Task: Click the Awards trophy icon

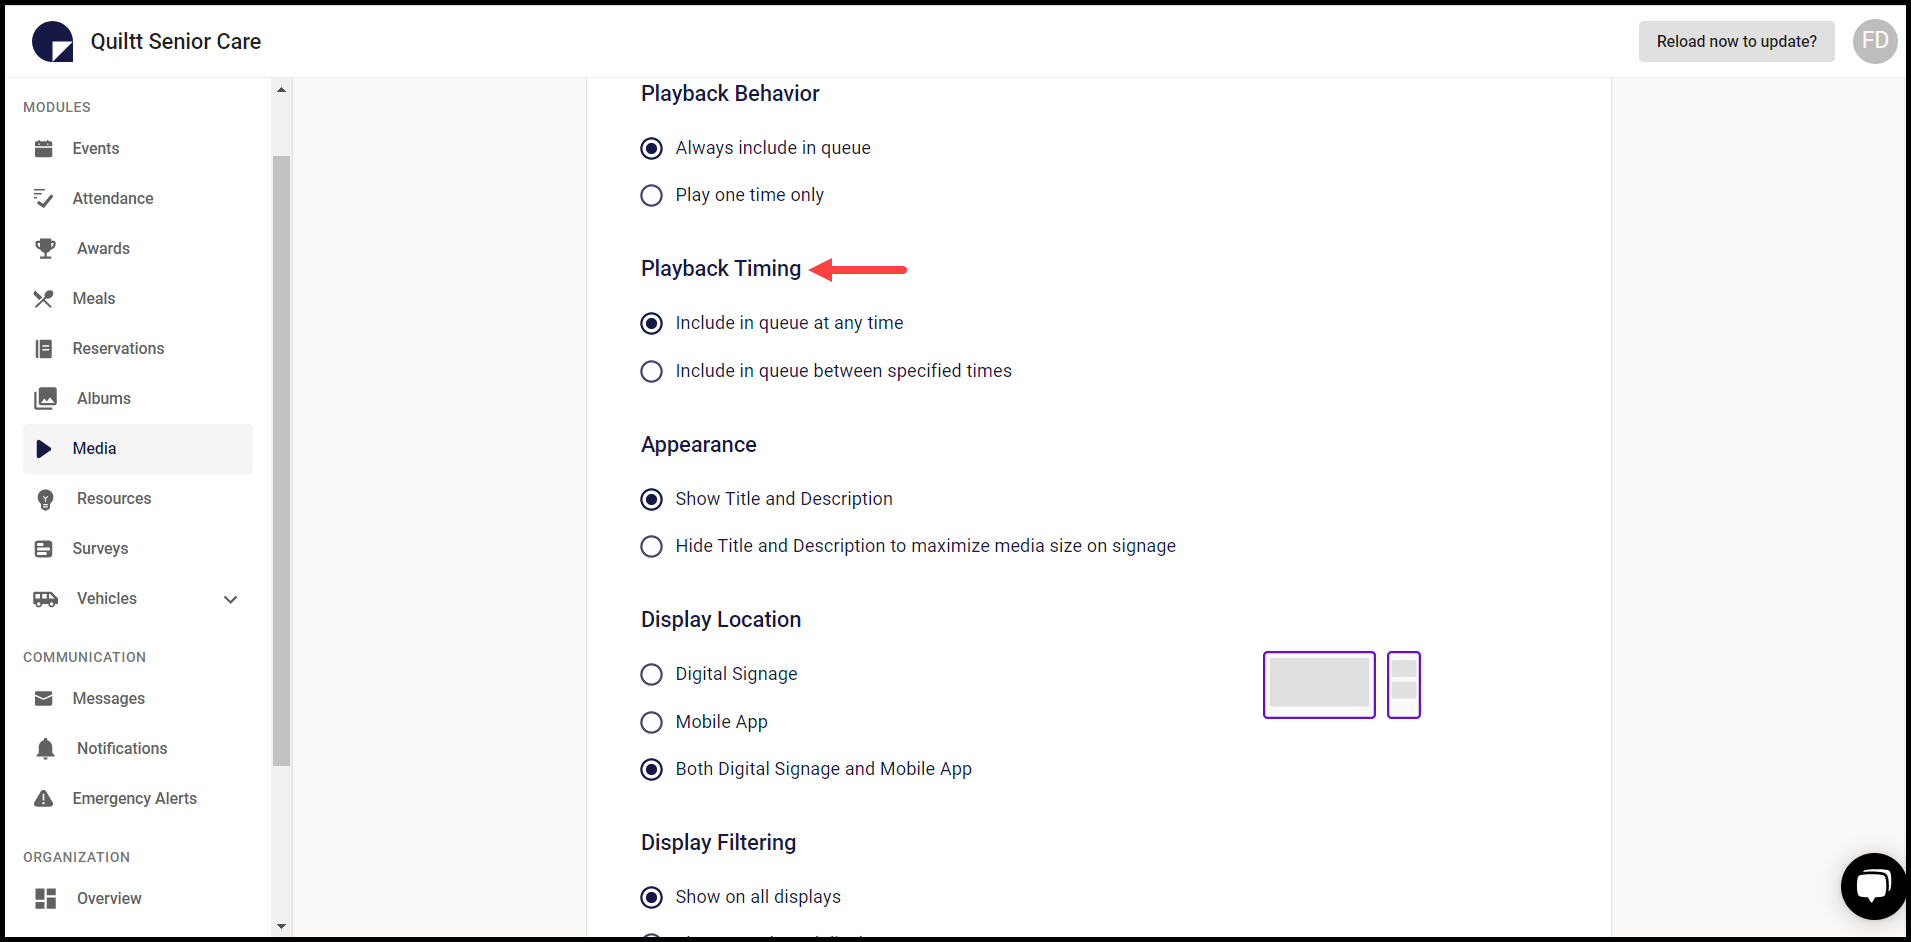Action: click(x=45, y=249)
